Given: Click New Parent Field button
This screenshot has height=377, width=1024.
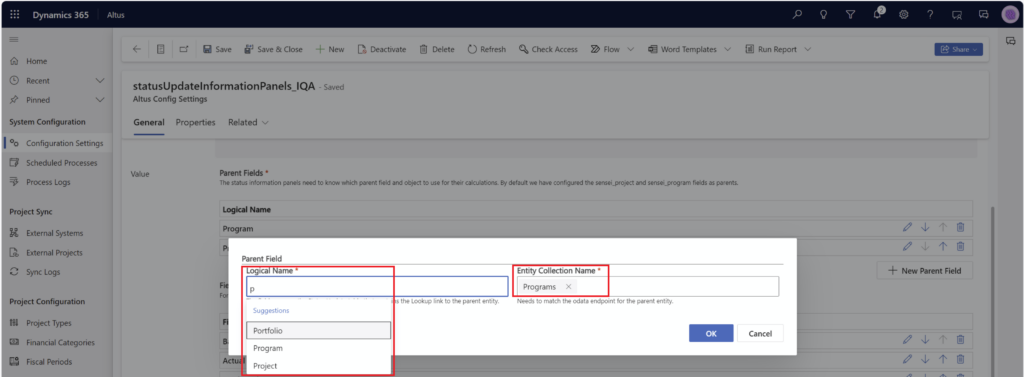Looking at the screenshot, I should pos(924,270).
